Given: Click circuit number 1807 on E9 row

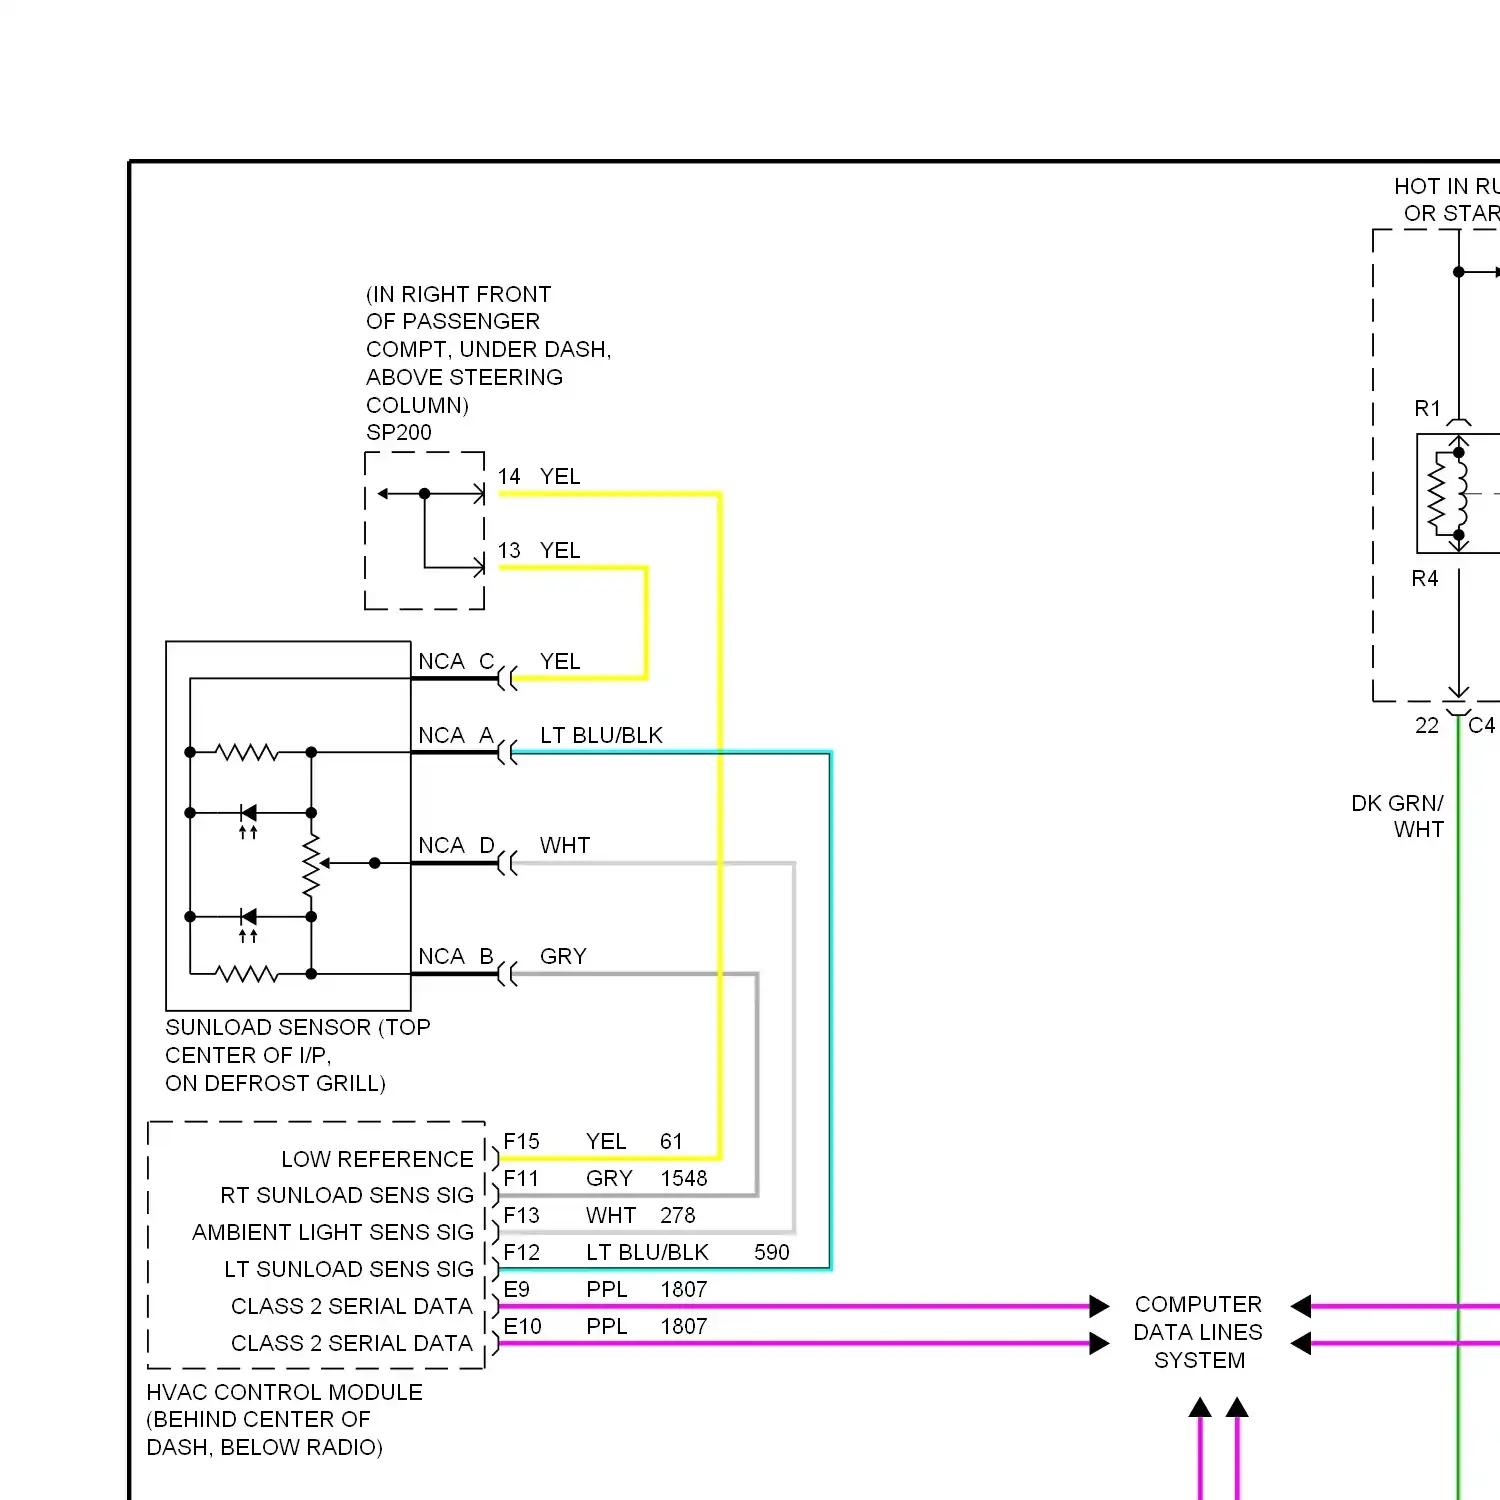Looking at the screenshot, I should 684,1290.
